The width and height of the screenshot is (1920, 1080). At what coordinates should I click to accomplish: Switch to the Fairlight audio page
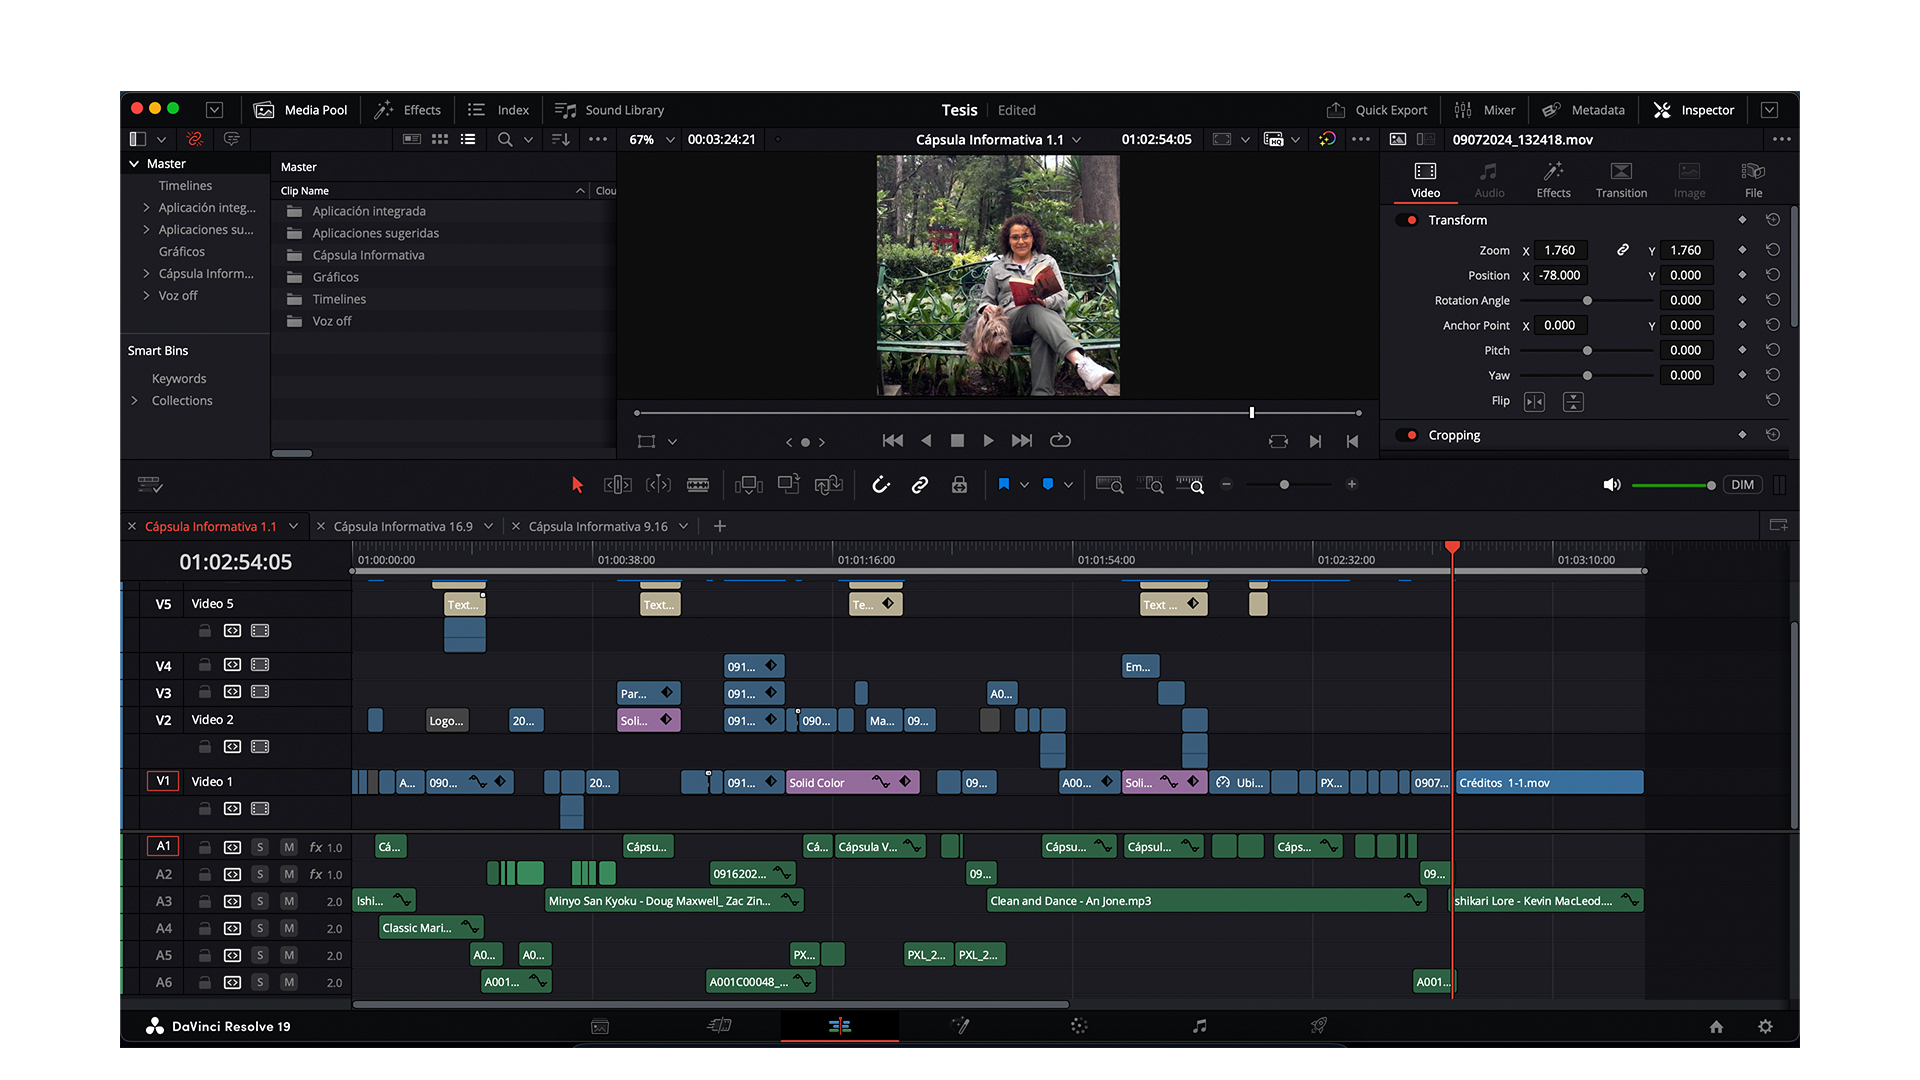tap(1199, 1025)
